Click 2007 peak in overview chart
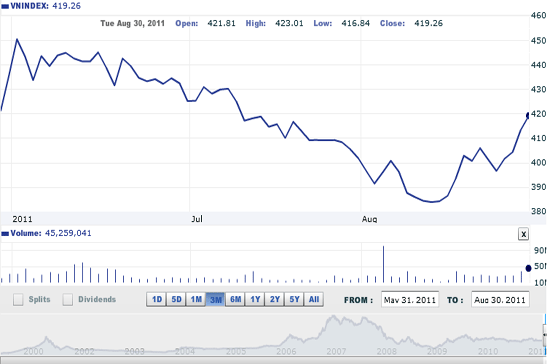This screenshot has width=550, height=364. click(333, 317)
